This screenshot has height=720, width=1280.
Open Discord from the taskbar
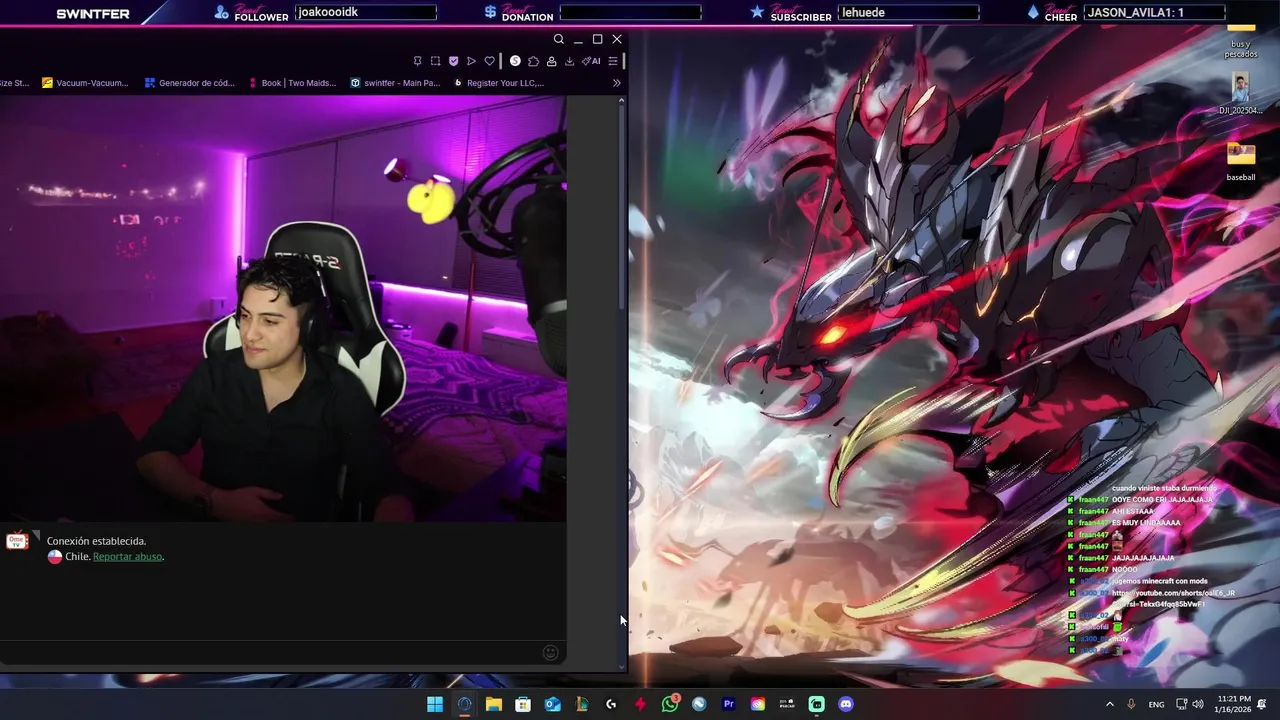pyautogui.click(x=846, y=704)
